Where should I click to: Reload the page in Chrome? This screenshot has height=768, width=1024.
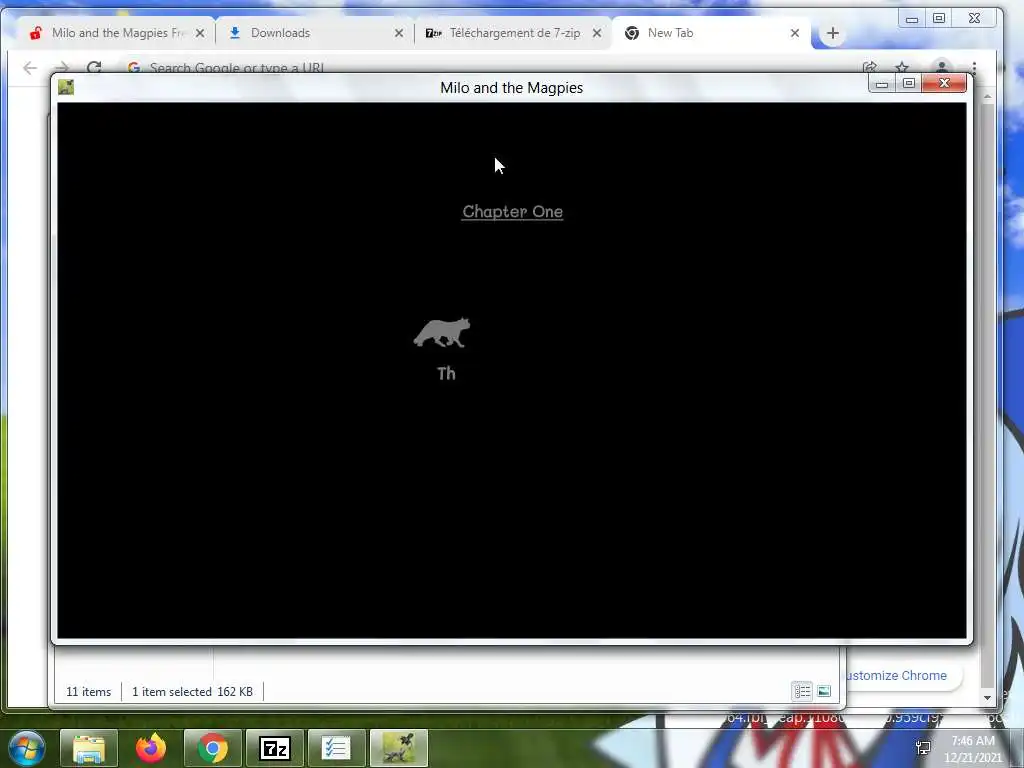(94, 68)
